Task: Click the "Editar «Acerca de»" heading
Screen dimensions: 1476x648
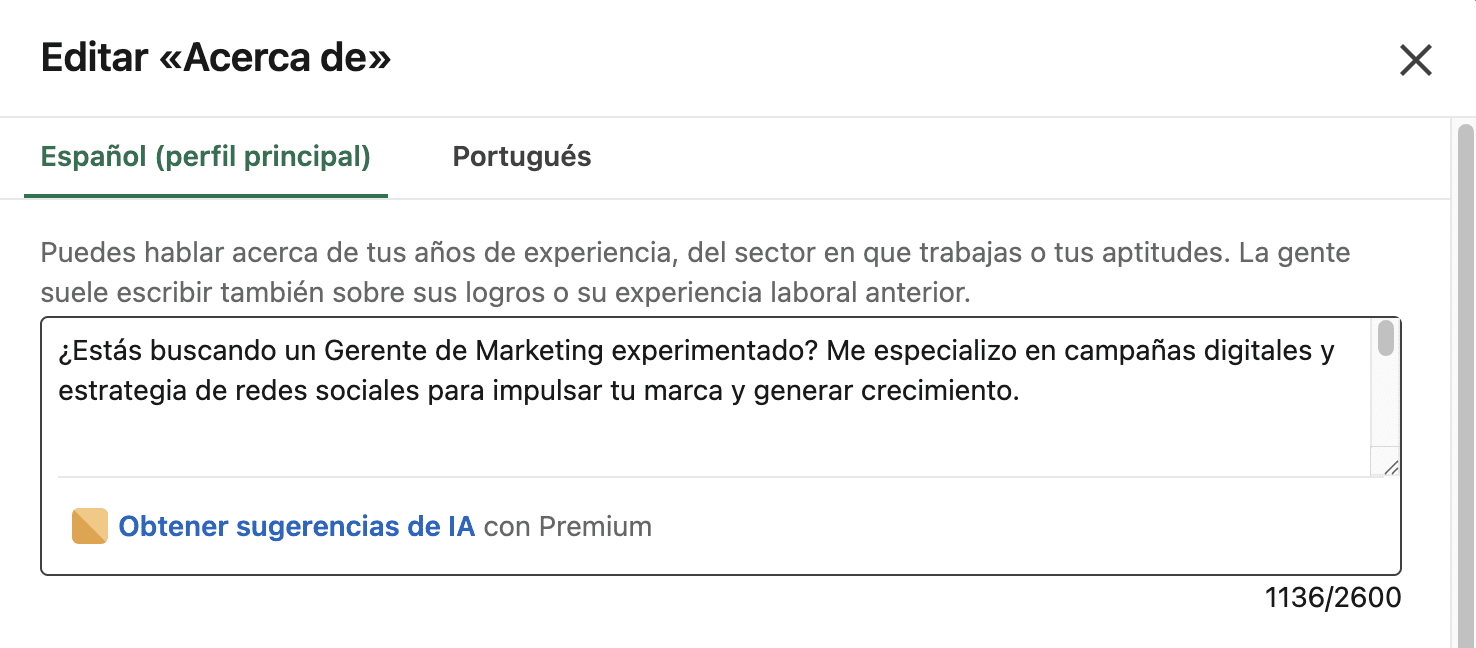Action: pos(215,58)
